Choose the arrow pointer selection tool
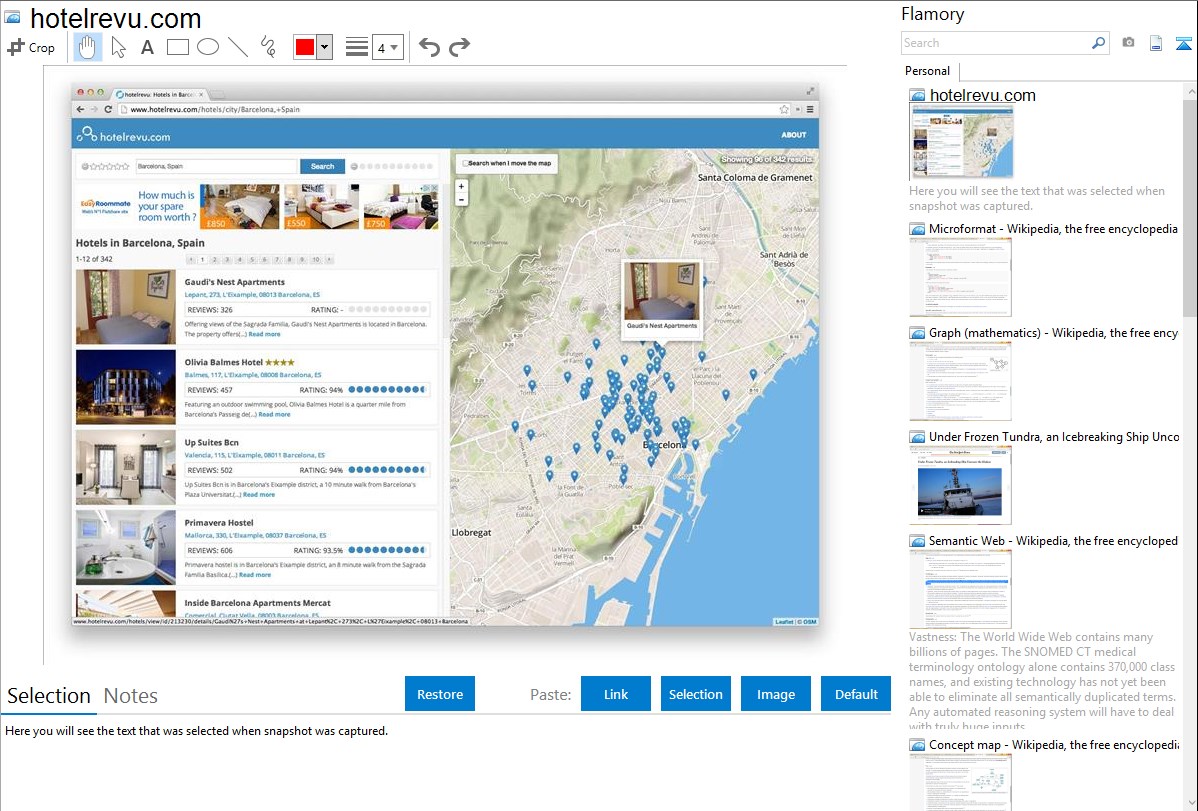 [118, 47]
